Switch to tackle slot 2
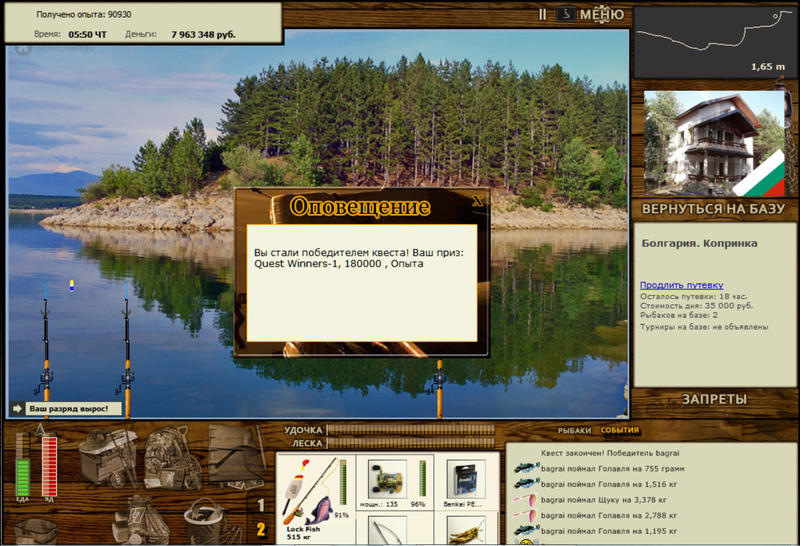Viewport: 800px width, 546px height. tap(261, 530)
